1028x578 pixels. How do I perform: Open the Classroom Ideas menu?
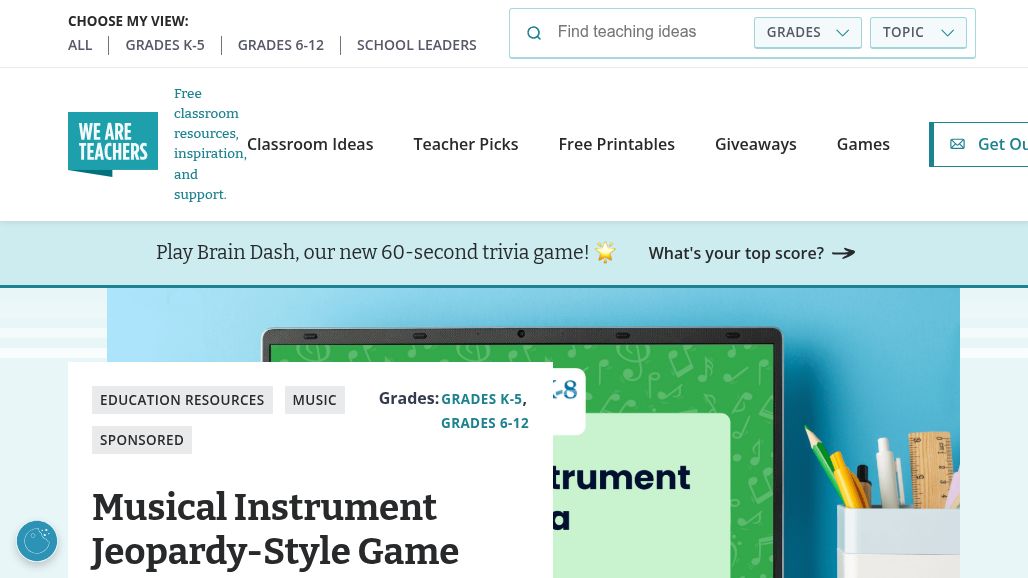(310, 144)
